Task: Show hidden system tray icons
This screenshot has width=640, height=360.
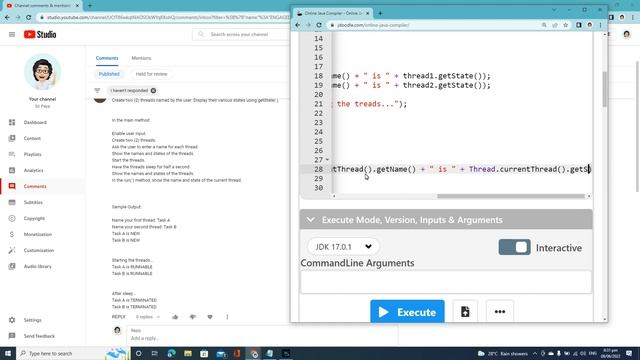Action: [535, 353]
